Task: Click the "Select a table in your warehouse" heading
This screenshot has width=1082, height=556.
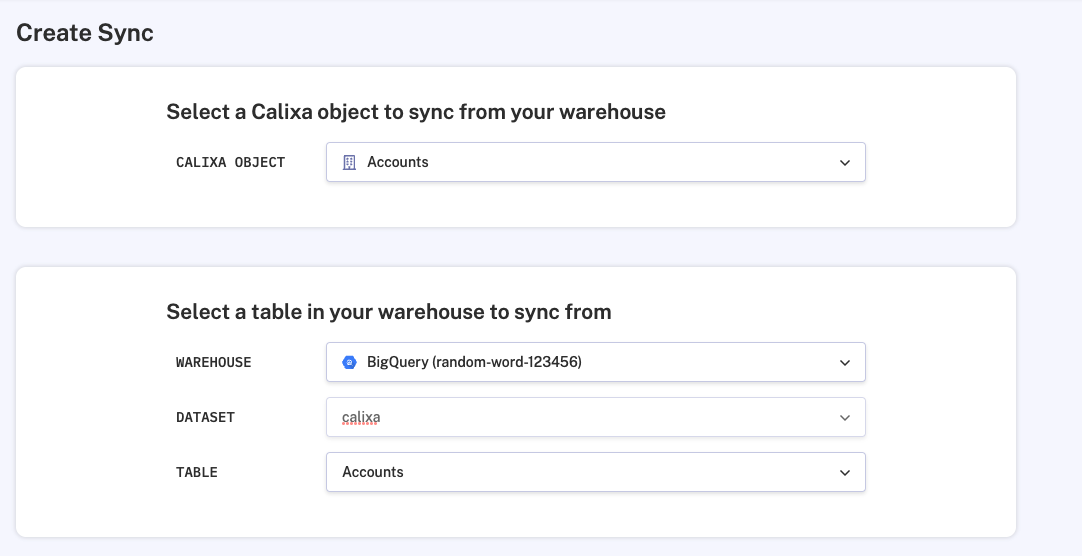Action: (x=388, y=312)
